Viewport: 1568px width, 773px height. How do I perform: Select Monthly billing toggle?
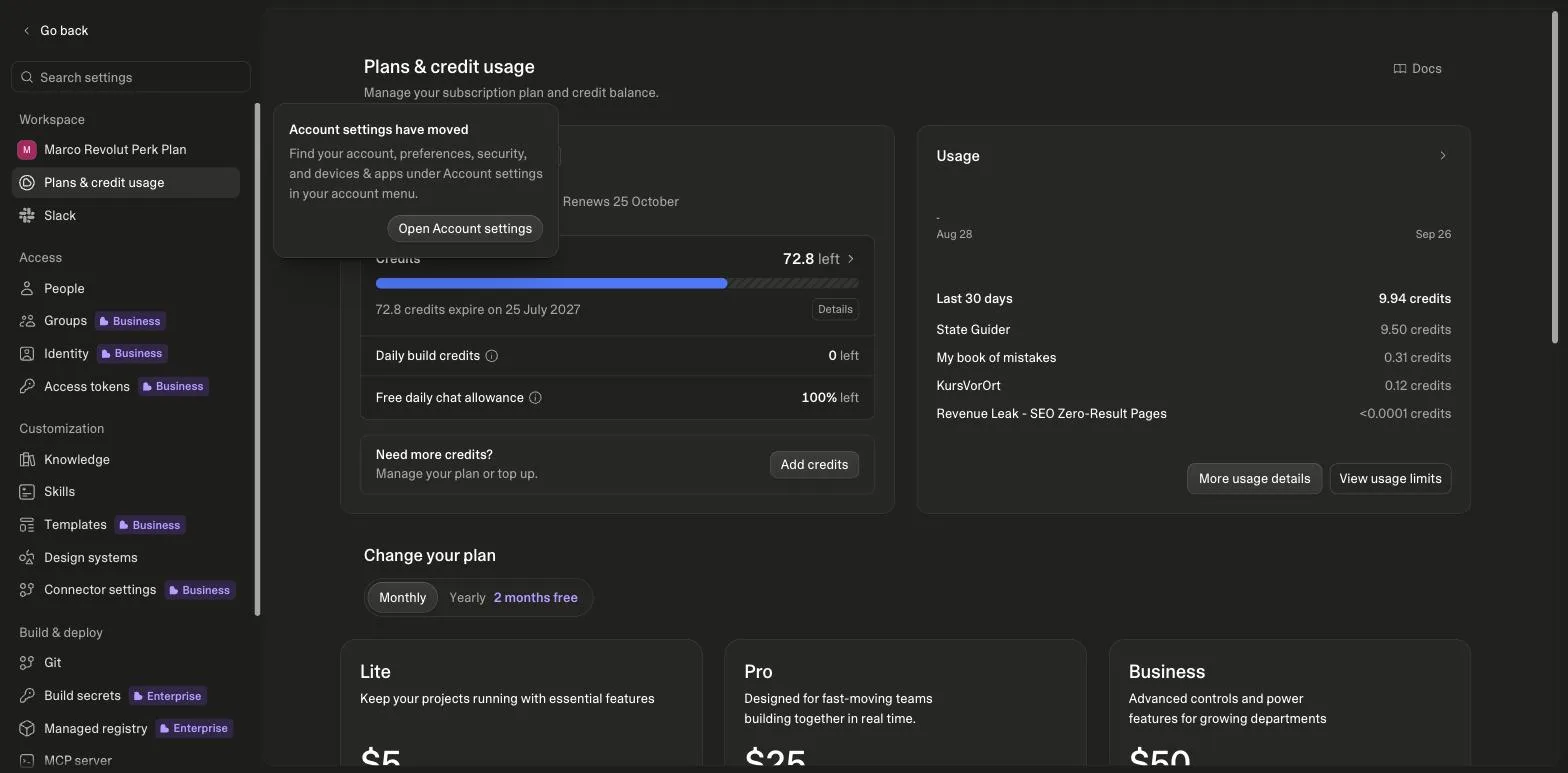[x=403, y=598]
